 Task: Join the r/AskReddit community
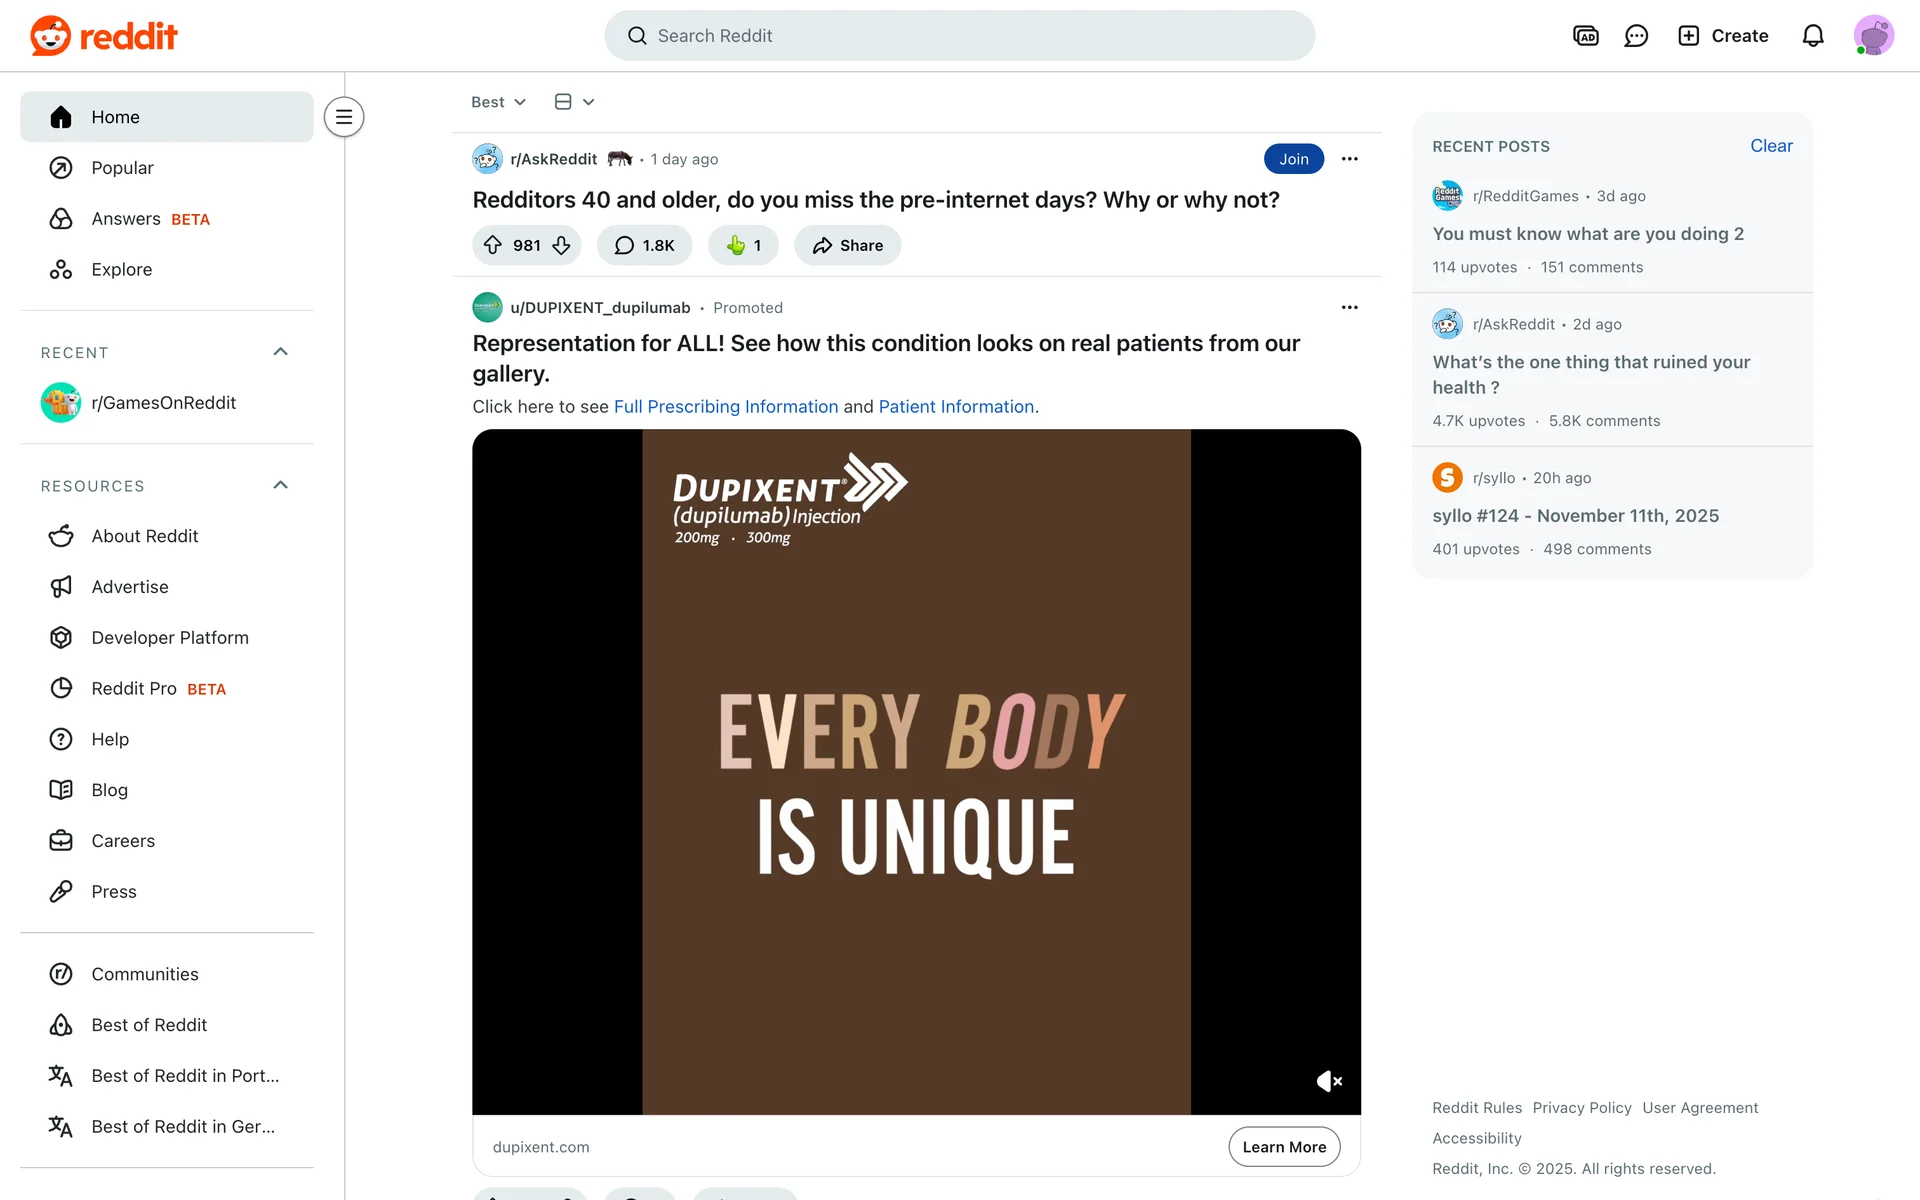pos(1293,159)
